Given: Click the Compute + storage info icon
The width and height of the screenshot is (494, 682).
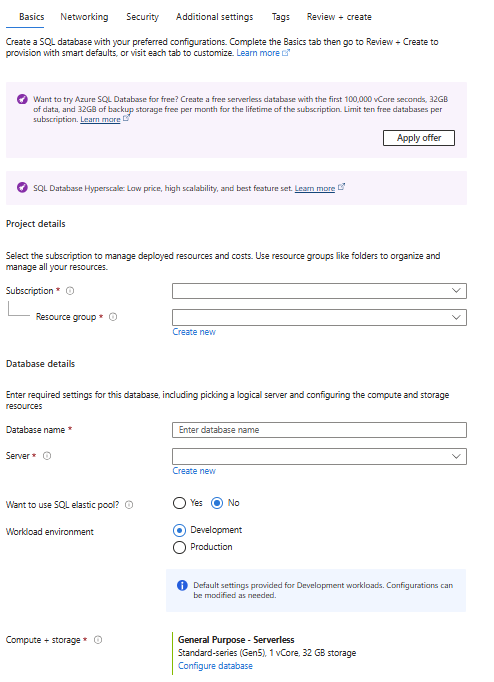Looking at the screenshot, I should 98,640.
